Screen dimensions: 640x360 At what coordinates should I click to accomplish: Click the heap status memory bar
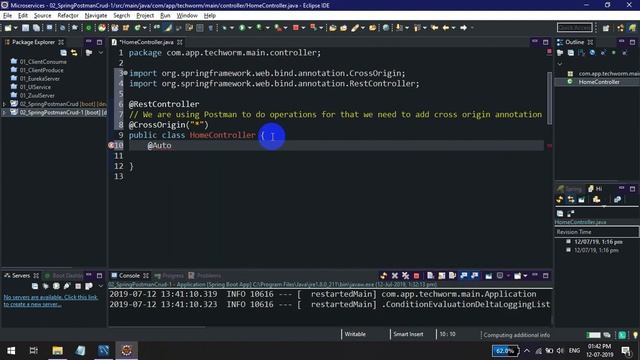(593, 335)
